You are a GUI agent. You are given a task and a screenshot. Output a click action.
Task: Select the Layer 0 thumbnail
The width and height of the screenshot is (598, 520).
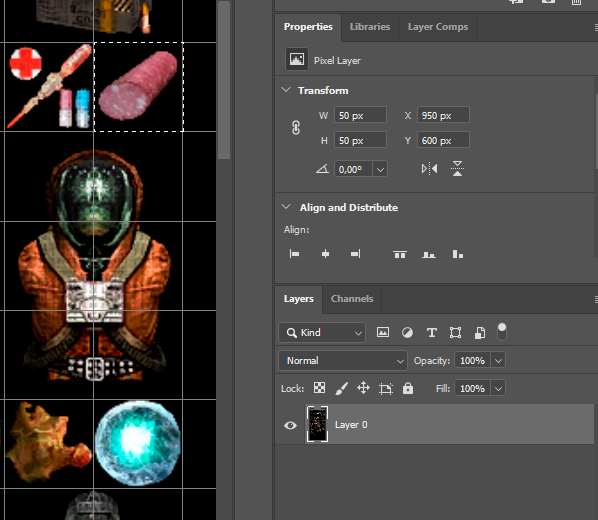tap(317, 424)
